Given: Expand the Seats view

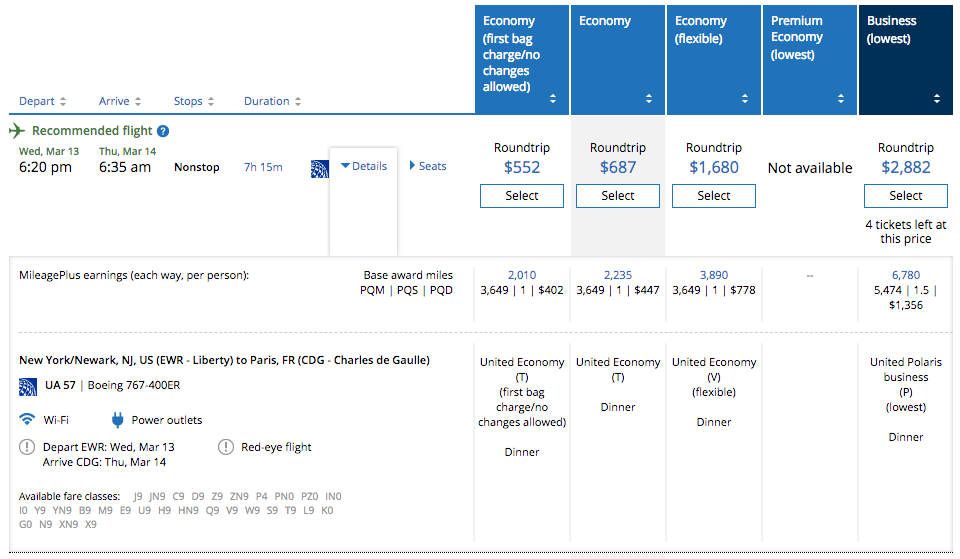Looking at the screenshot, I should point(428,166).
